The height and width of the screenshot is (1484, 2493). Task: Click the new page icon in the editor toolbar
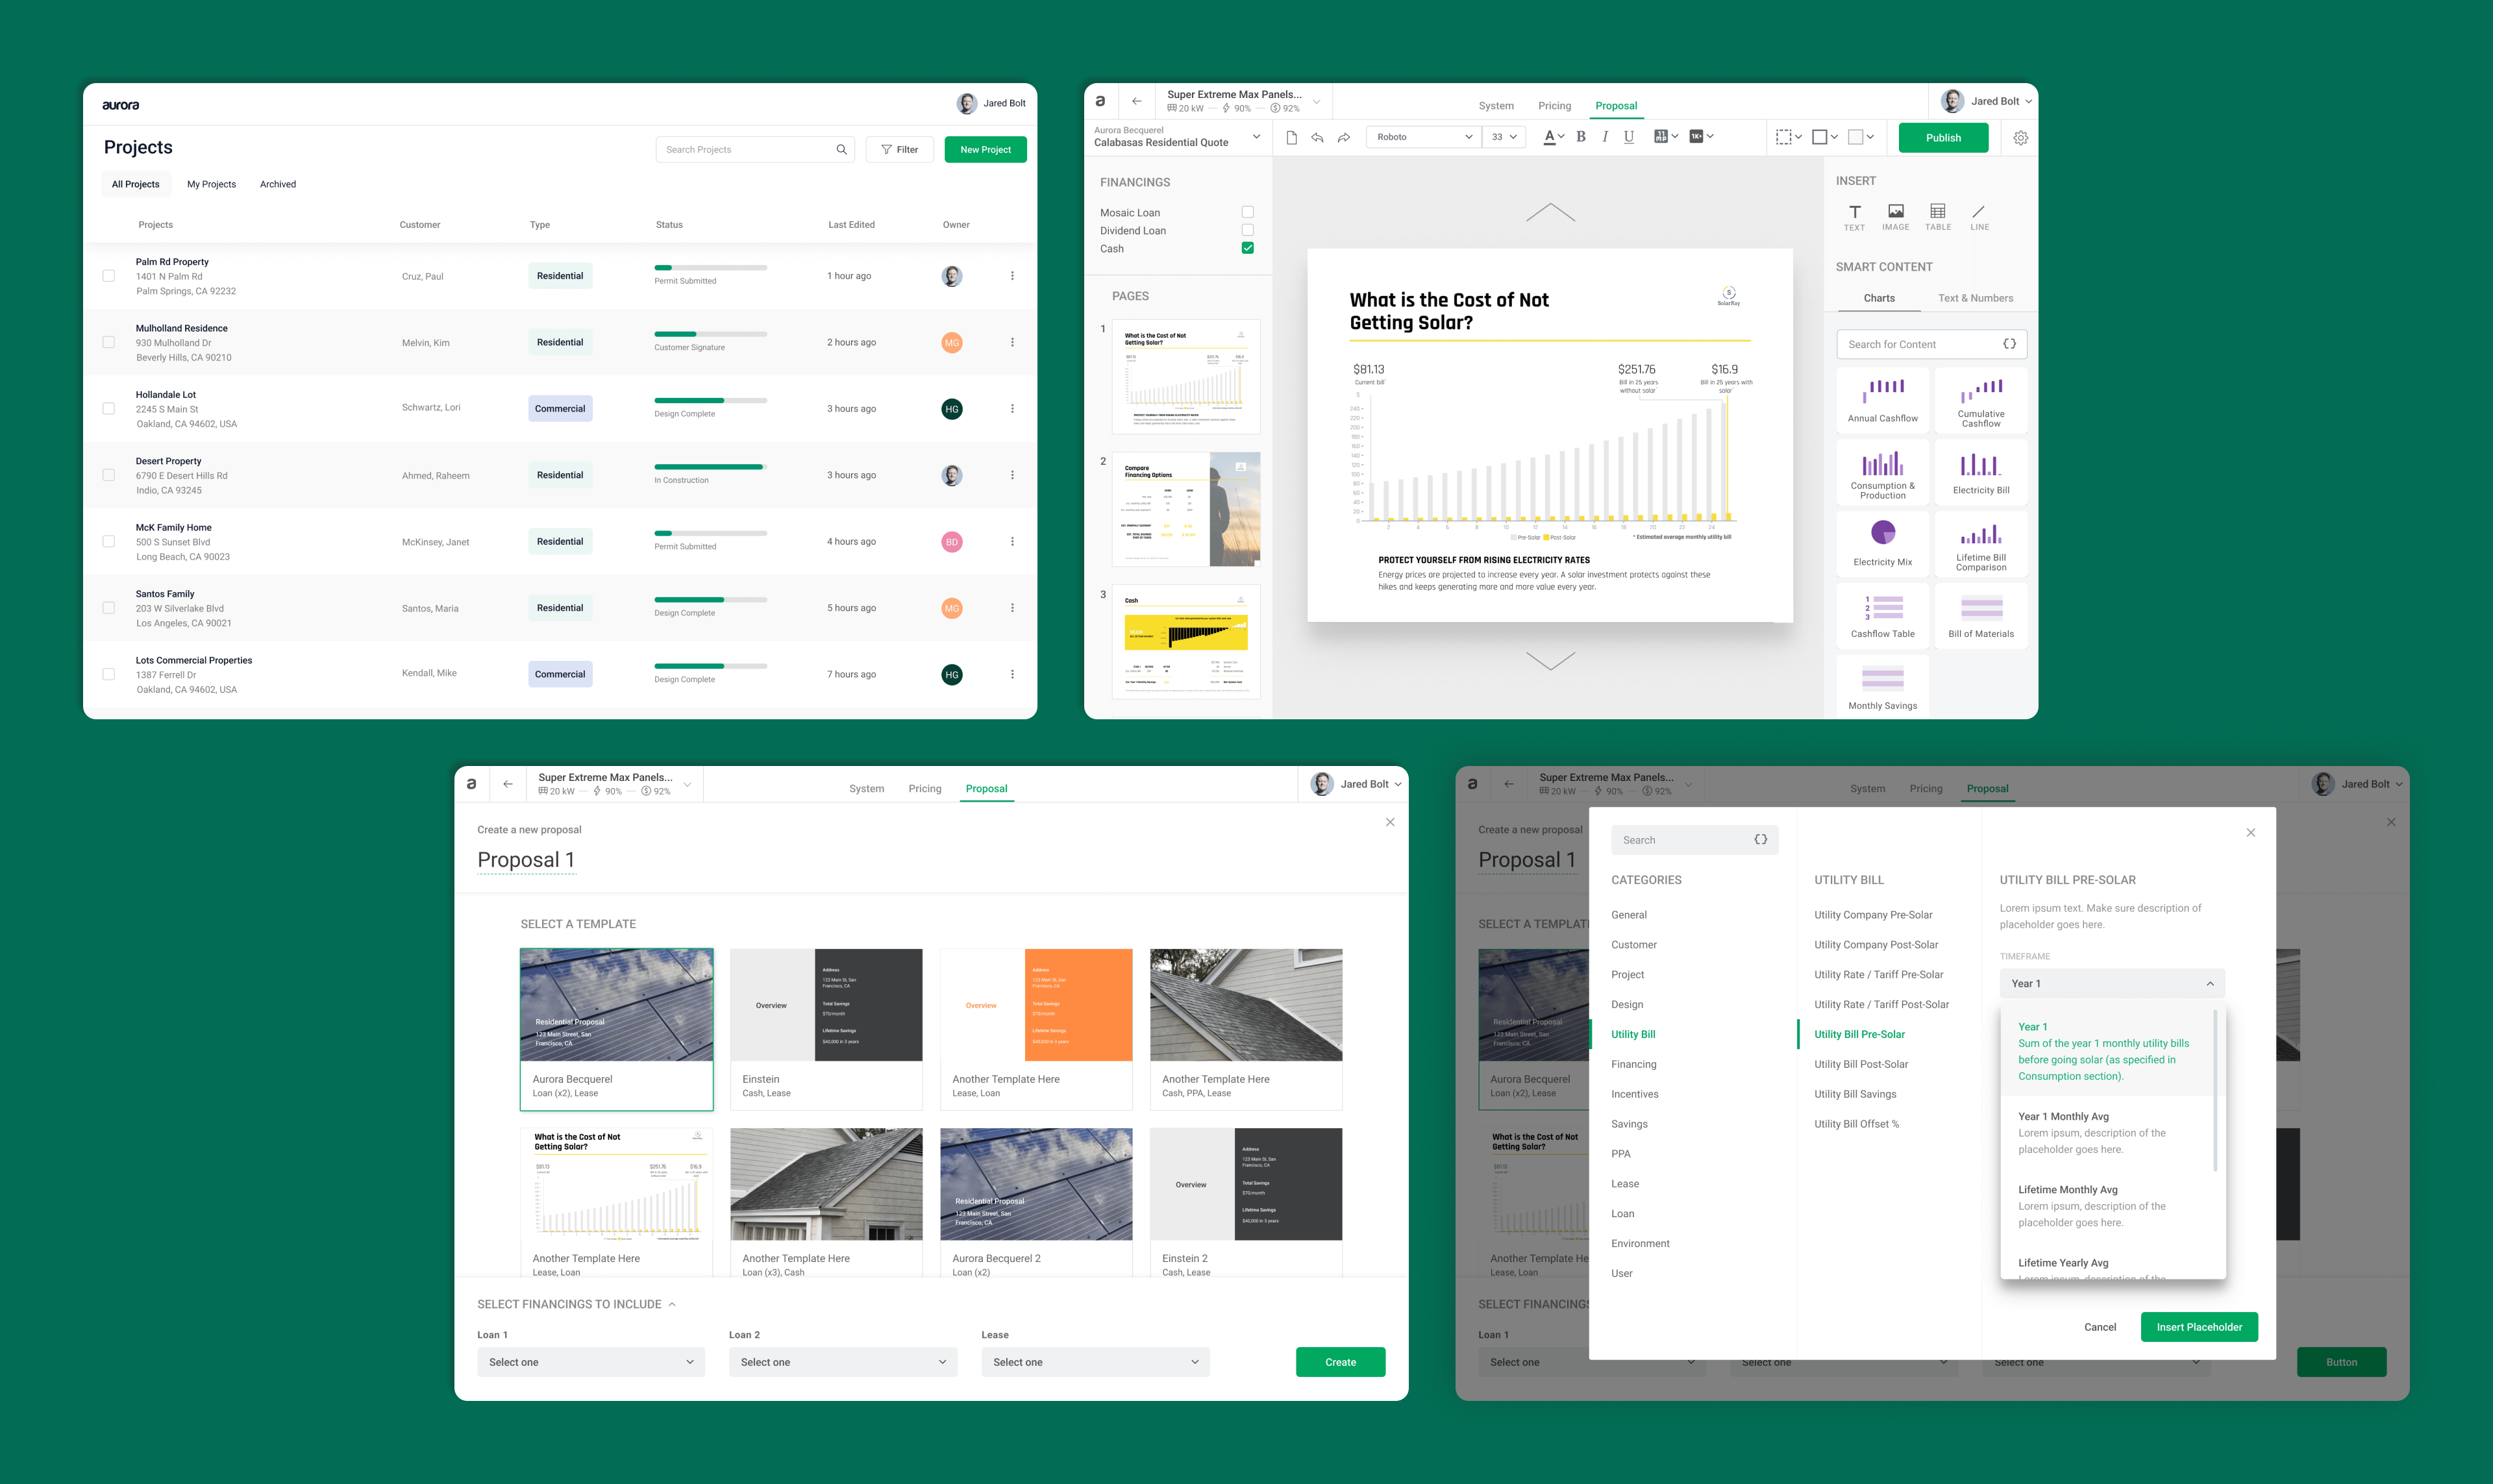click(x=1291, y=137)
